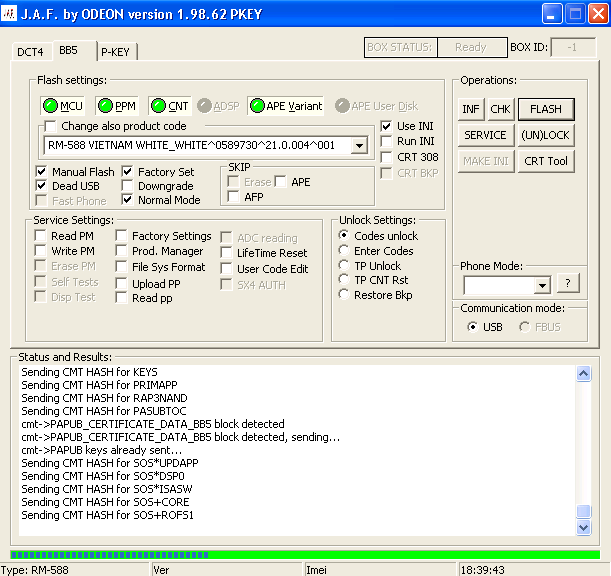
Task: Click the green progress bar
Action: point(305,554)
